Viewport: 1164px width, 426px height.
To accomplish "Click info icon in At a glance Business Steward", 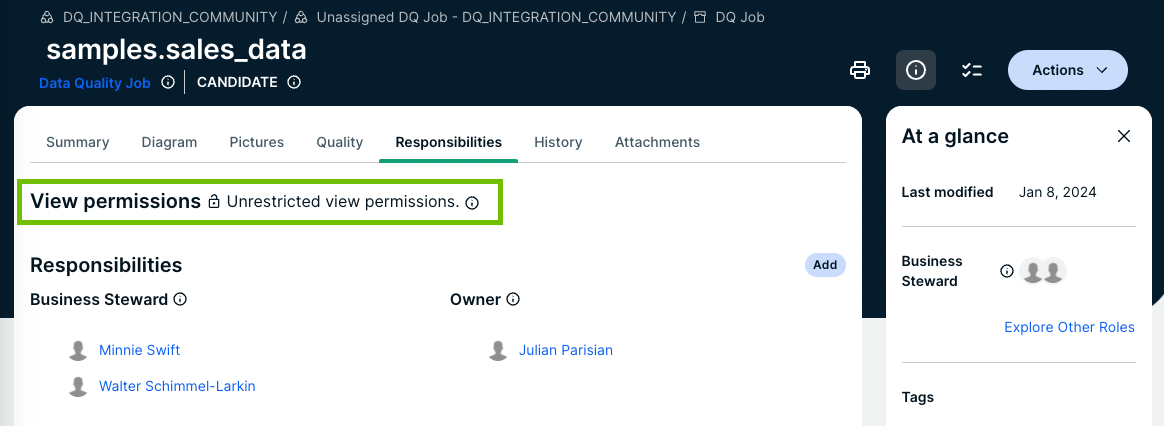I will coord(1007,271).
